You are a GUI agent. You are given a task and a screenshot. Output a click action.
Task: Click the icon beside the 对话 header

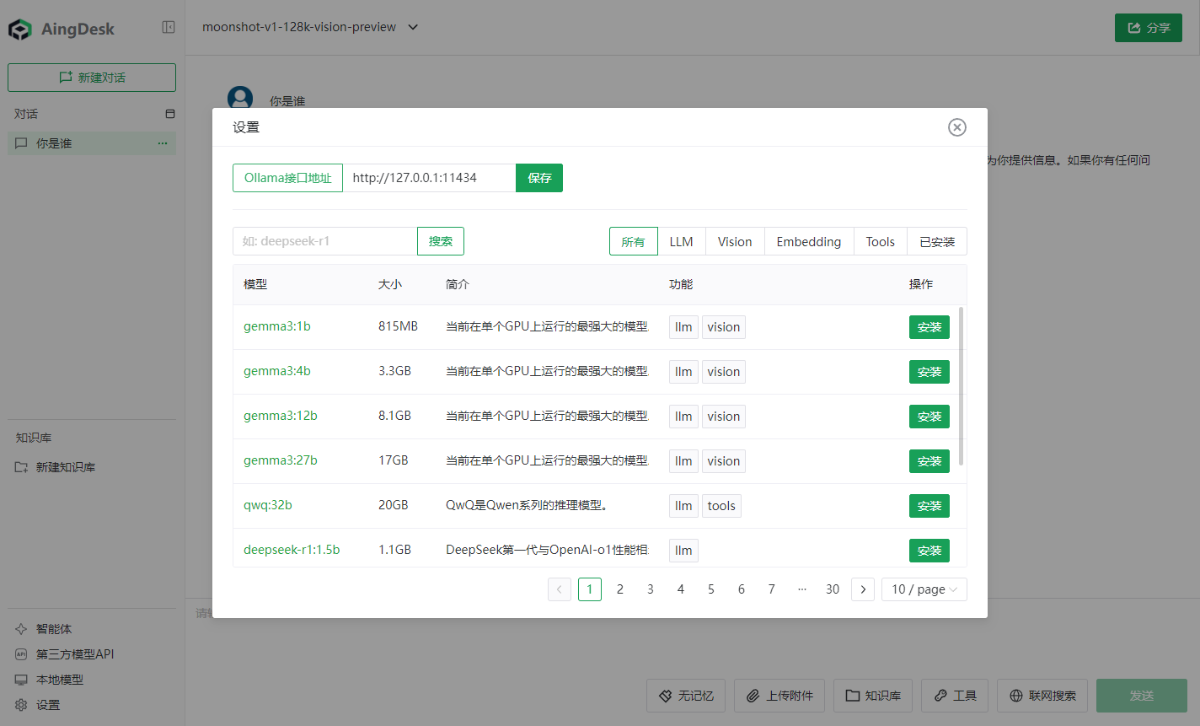pyautogui.click(x=170, y=114)
